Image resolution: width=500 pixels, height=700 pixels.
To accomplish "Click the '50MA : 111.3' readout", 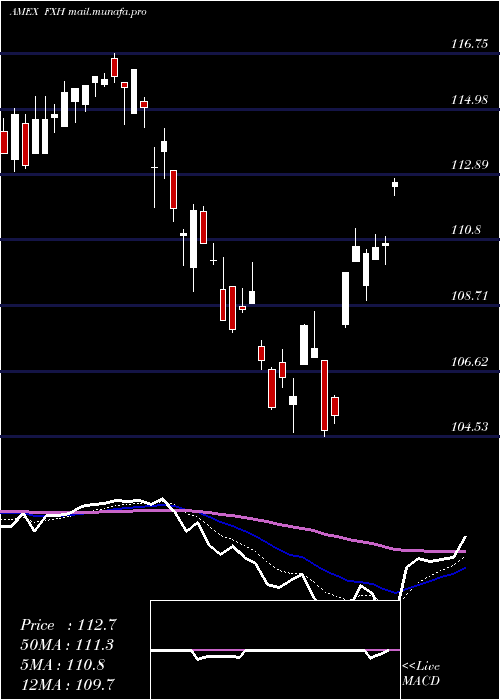I will (67, 645).
